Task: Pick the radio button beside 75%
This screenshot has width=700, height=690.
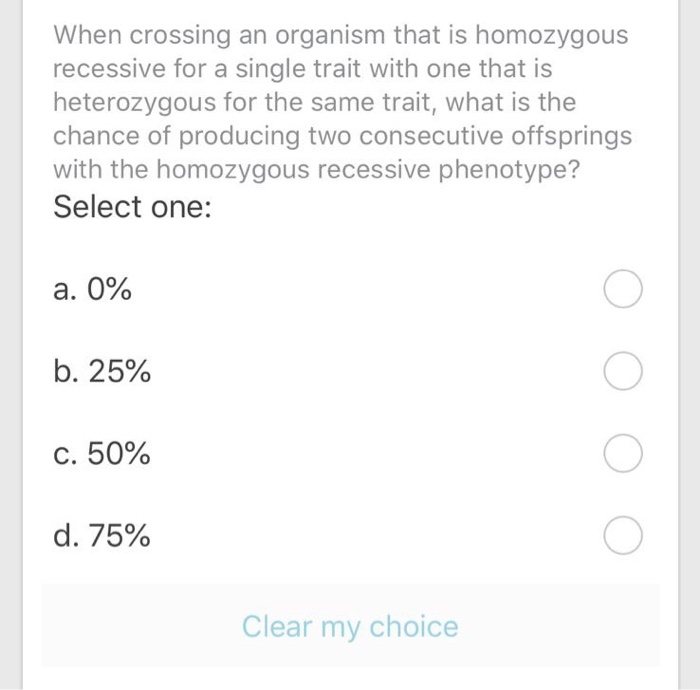Action: (623, 535)
